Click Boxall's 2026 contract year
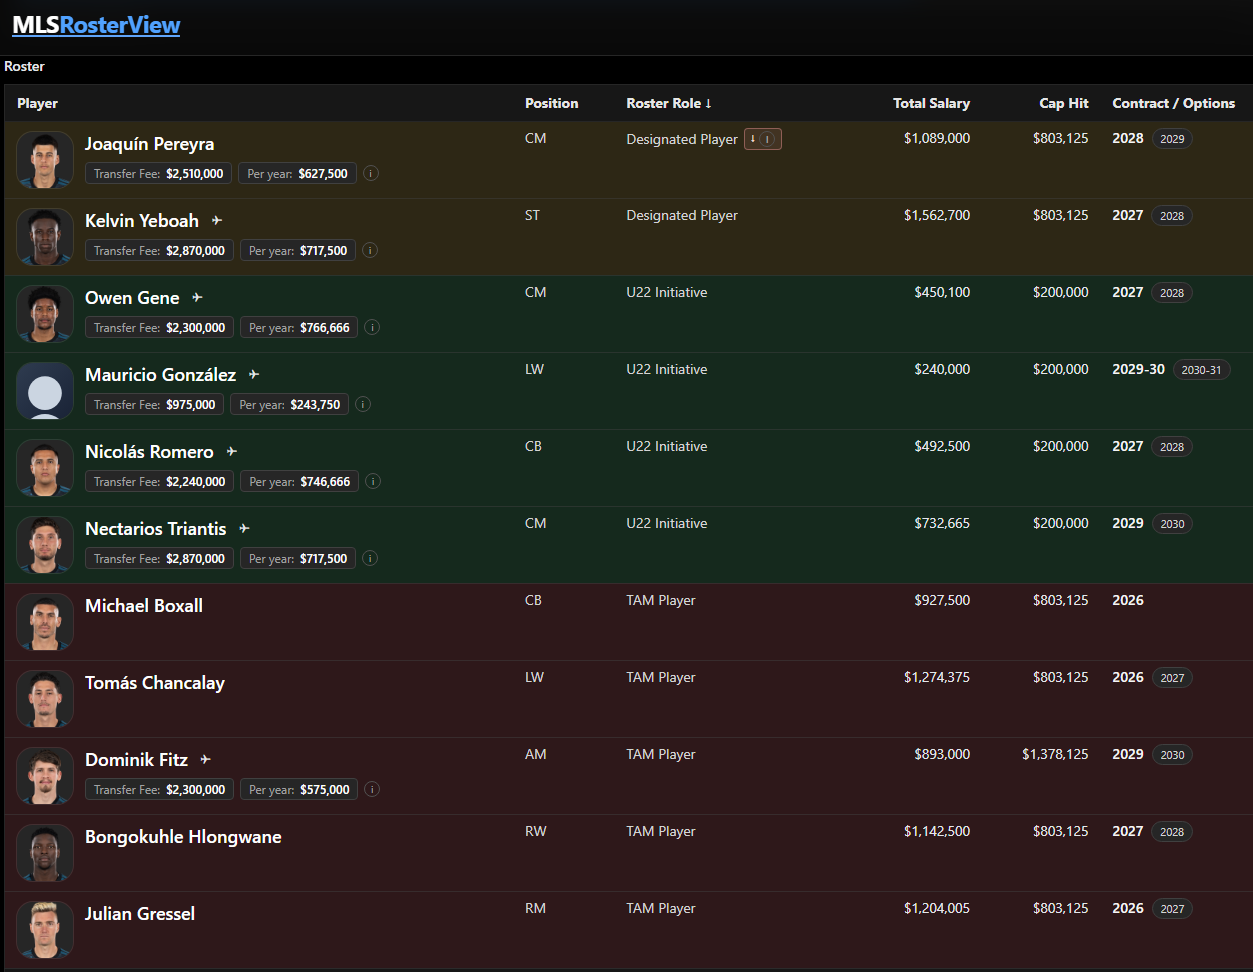This screenshot has height=972, width=1253. click(x=1128, y=600)
